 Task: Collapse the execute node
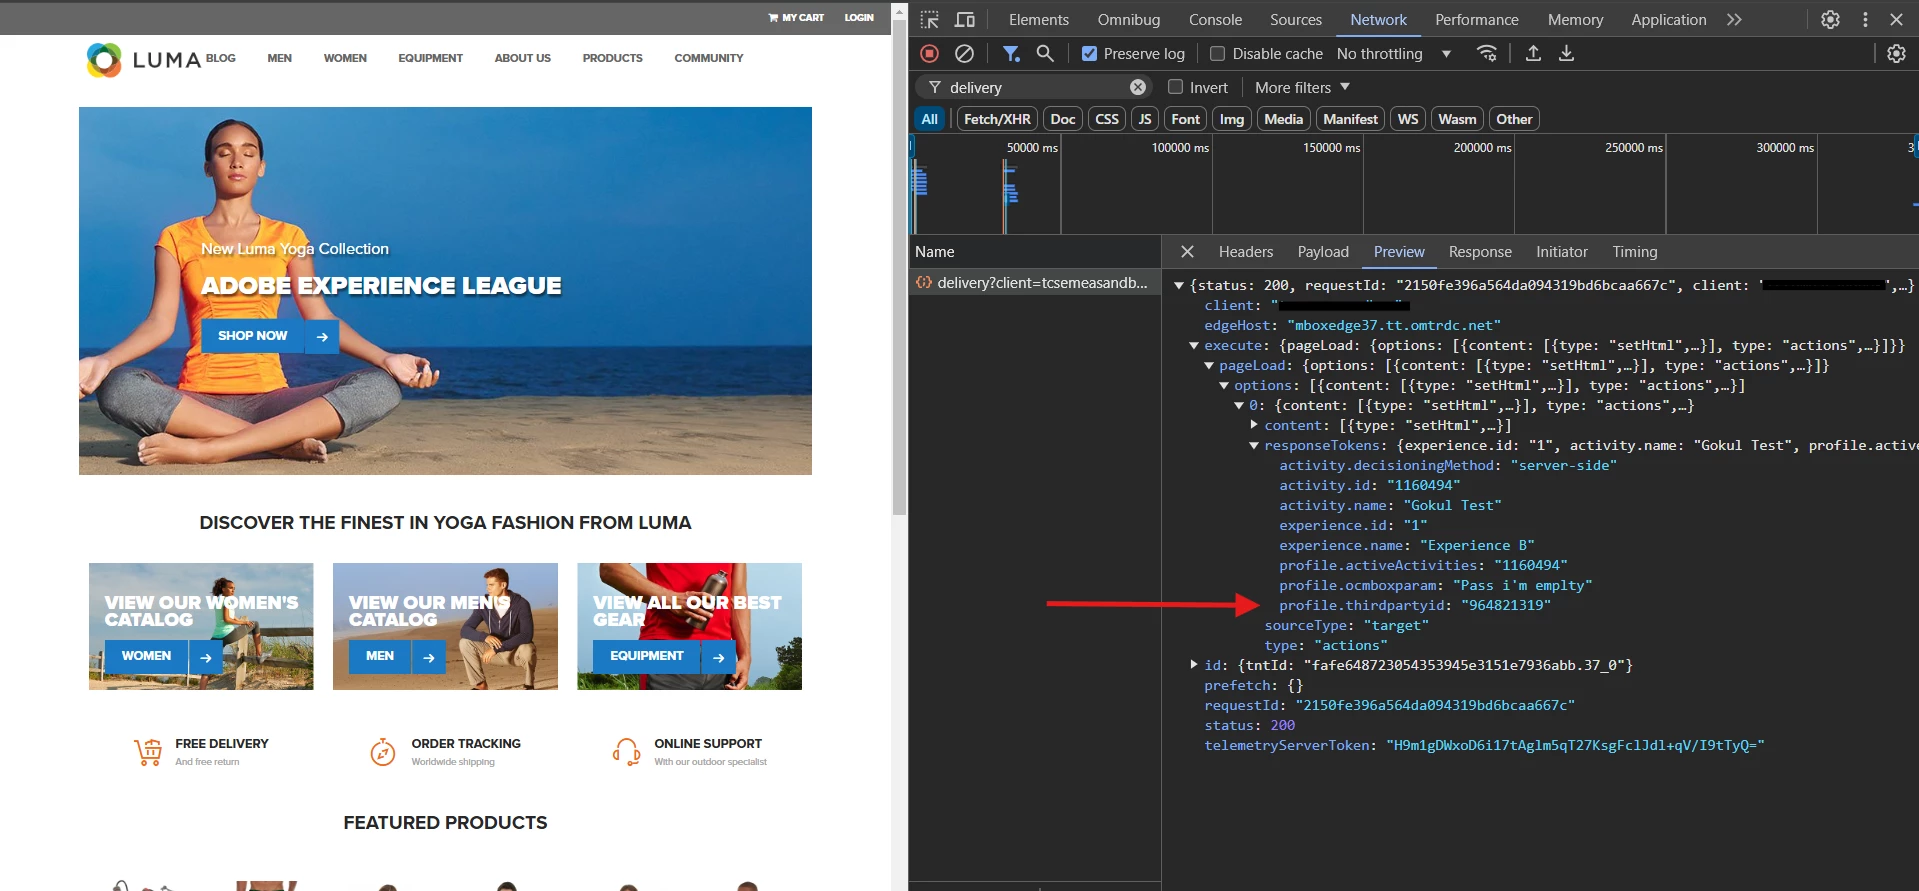coord(1194,346)
